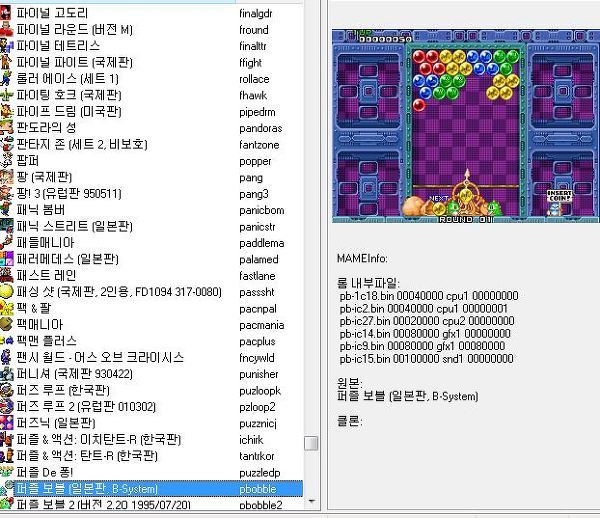Click the icon beside 패스트 레인

tap(6, 275)
